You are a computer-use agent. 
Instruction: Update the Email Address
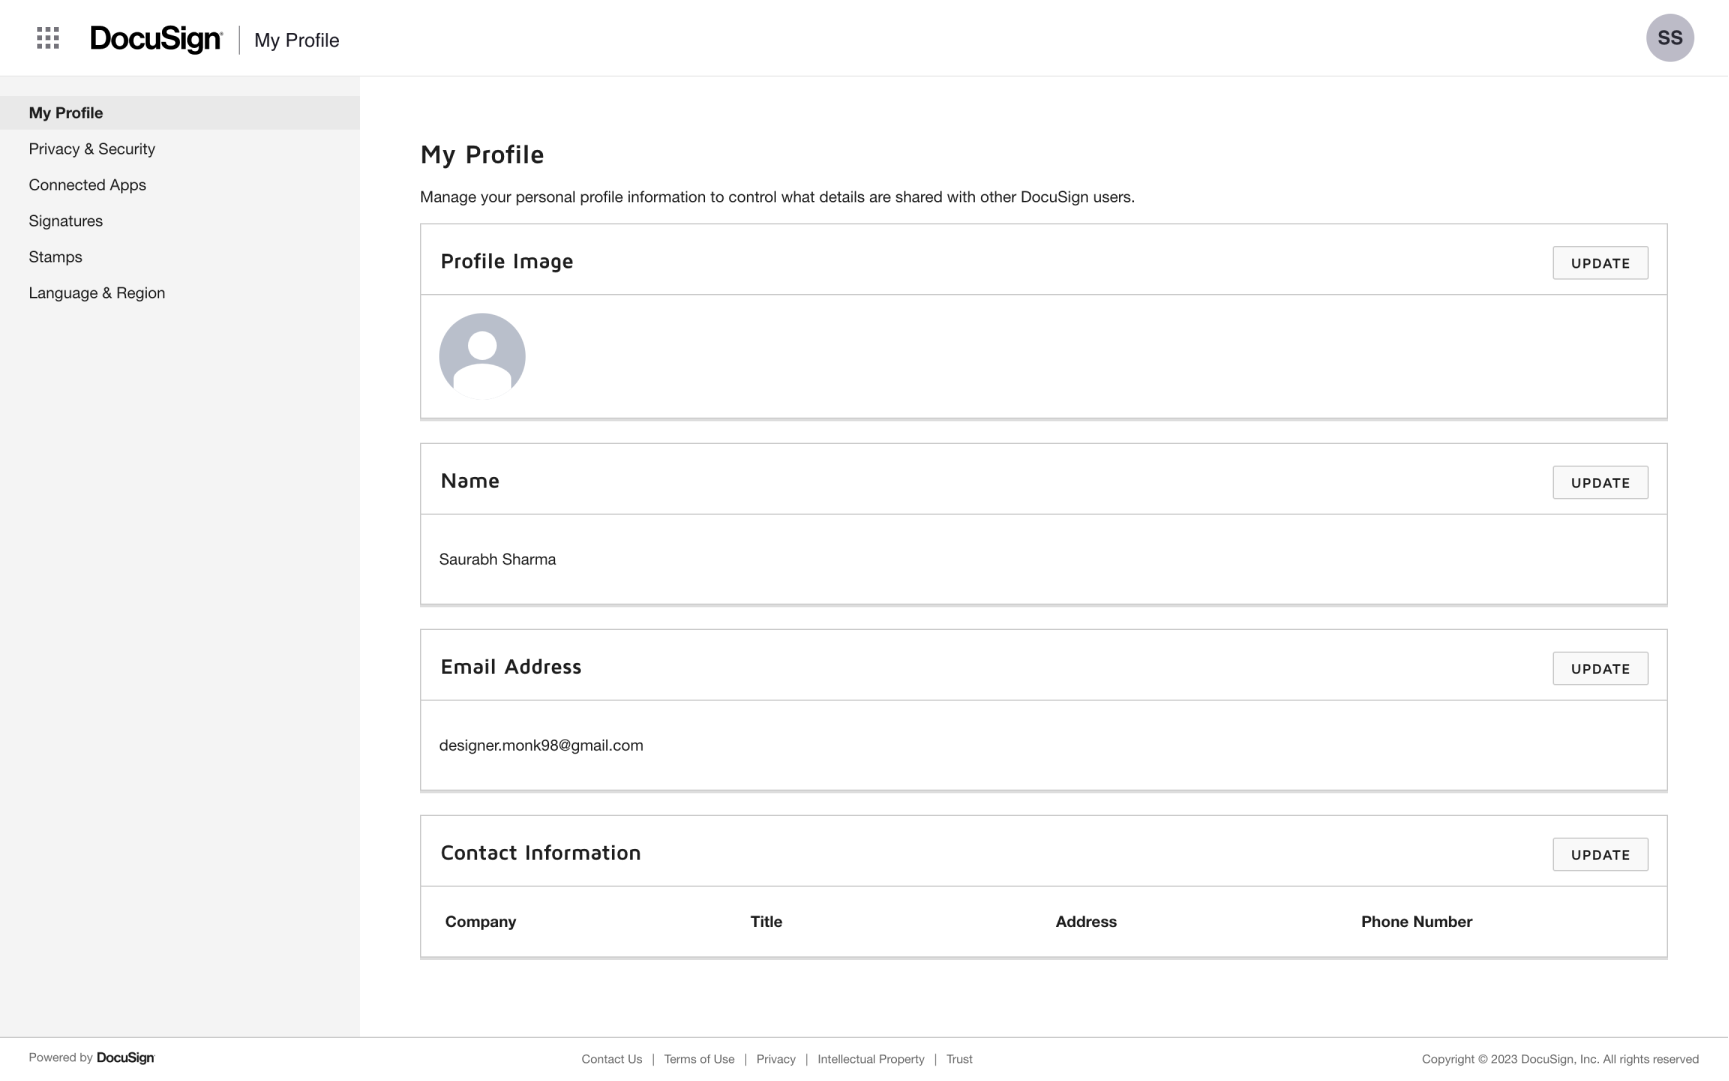click(x=1599, y=669)
